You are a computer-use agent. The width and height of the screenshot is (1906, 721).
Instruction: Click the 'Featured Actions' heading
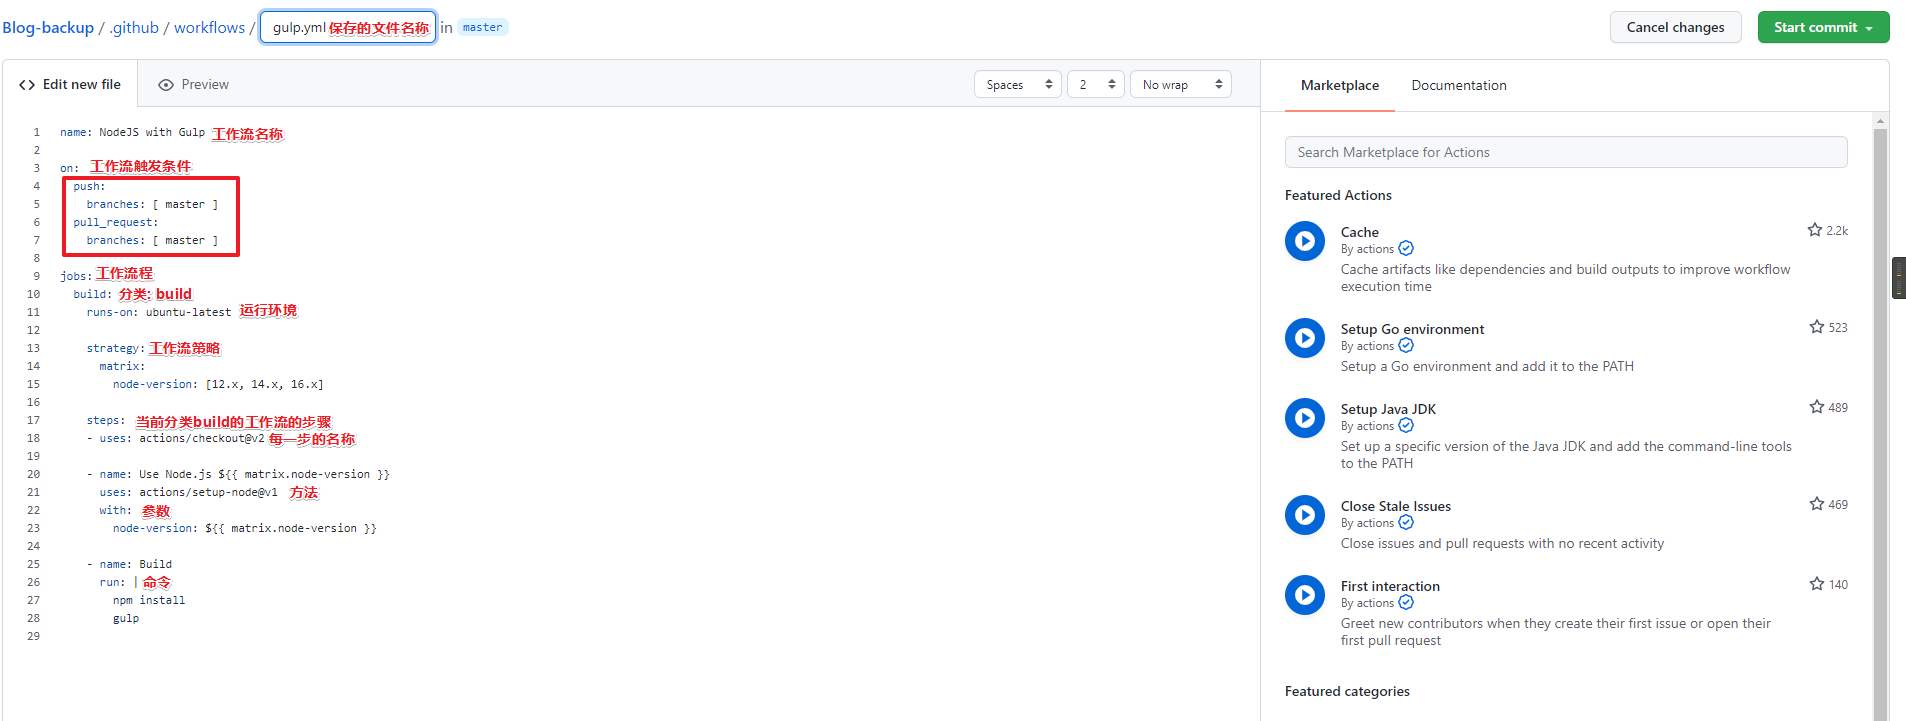(1338, 195)
